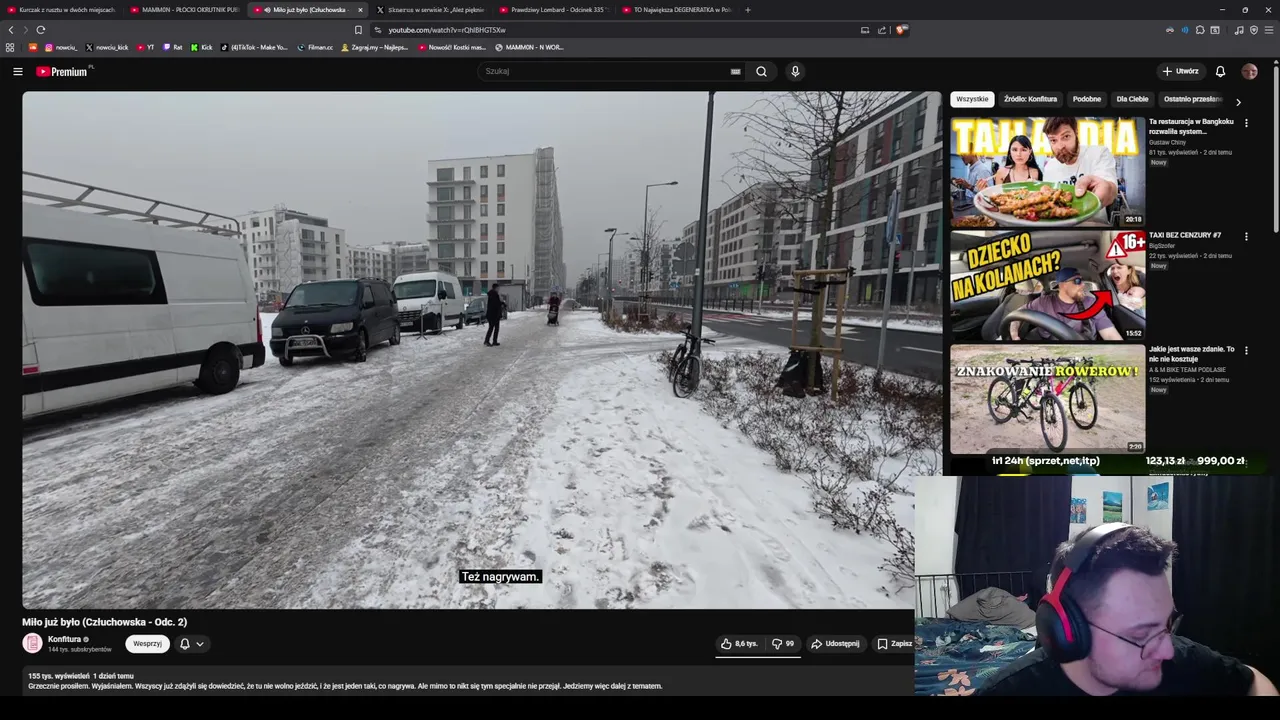Open the YouTube hamburger guide menu
This screenshot has height=720, width=1280.
pos(17,71)
